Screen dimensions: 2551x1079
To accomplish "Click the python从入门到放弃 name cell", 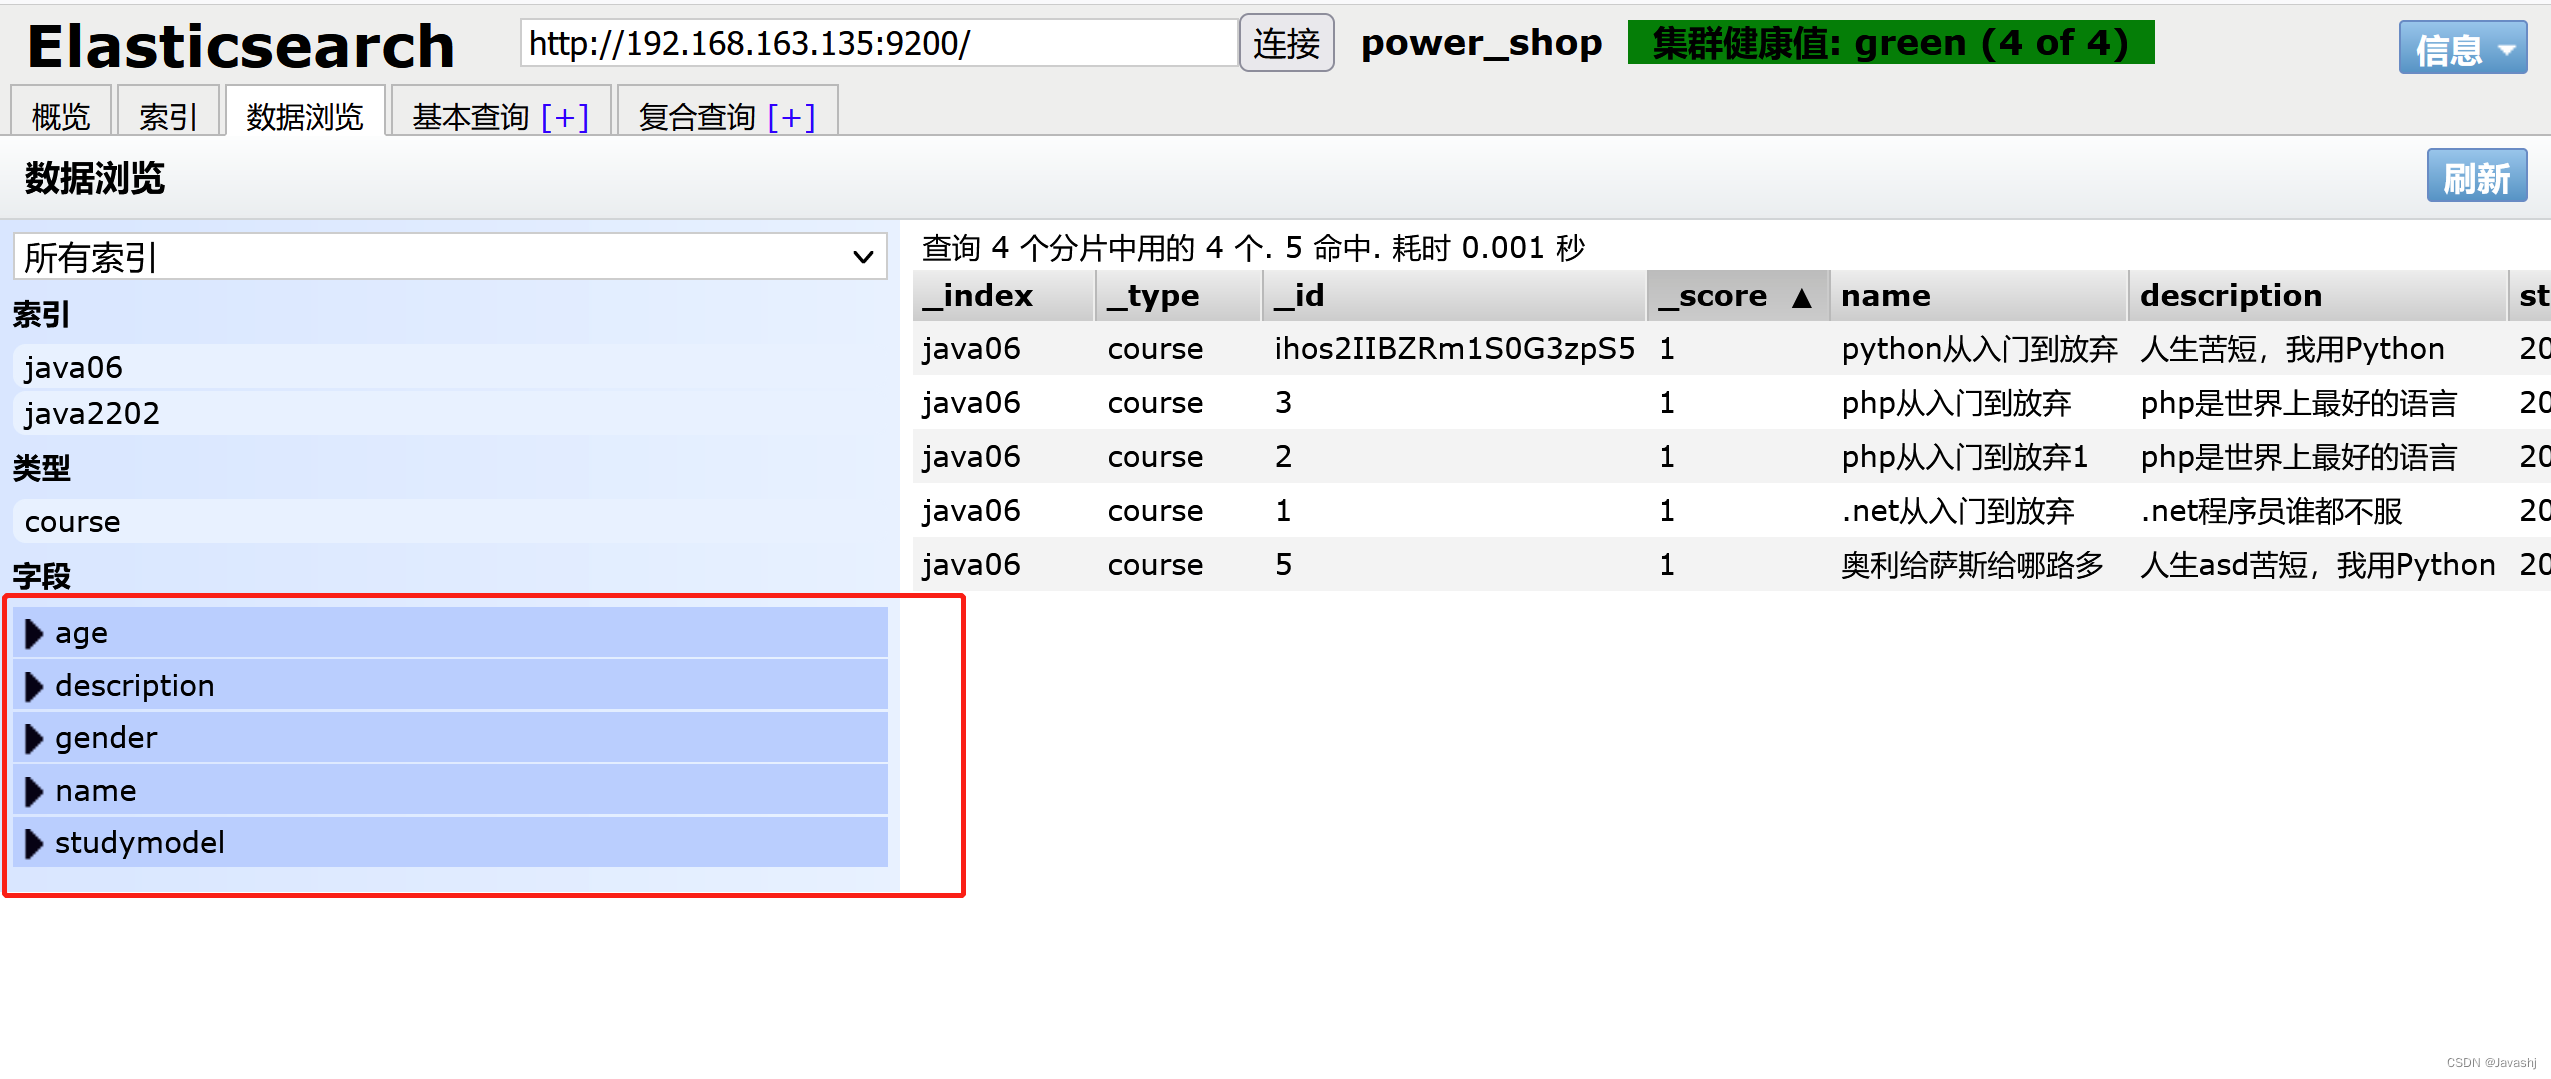I will click(1979, 349).
